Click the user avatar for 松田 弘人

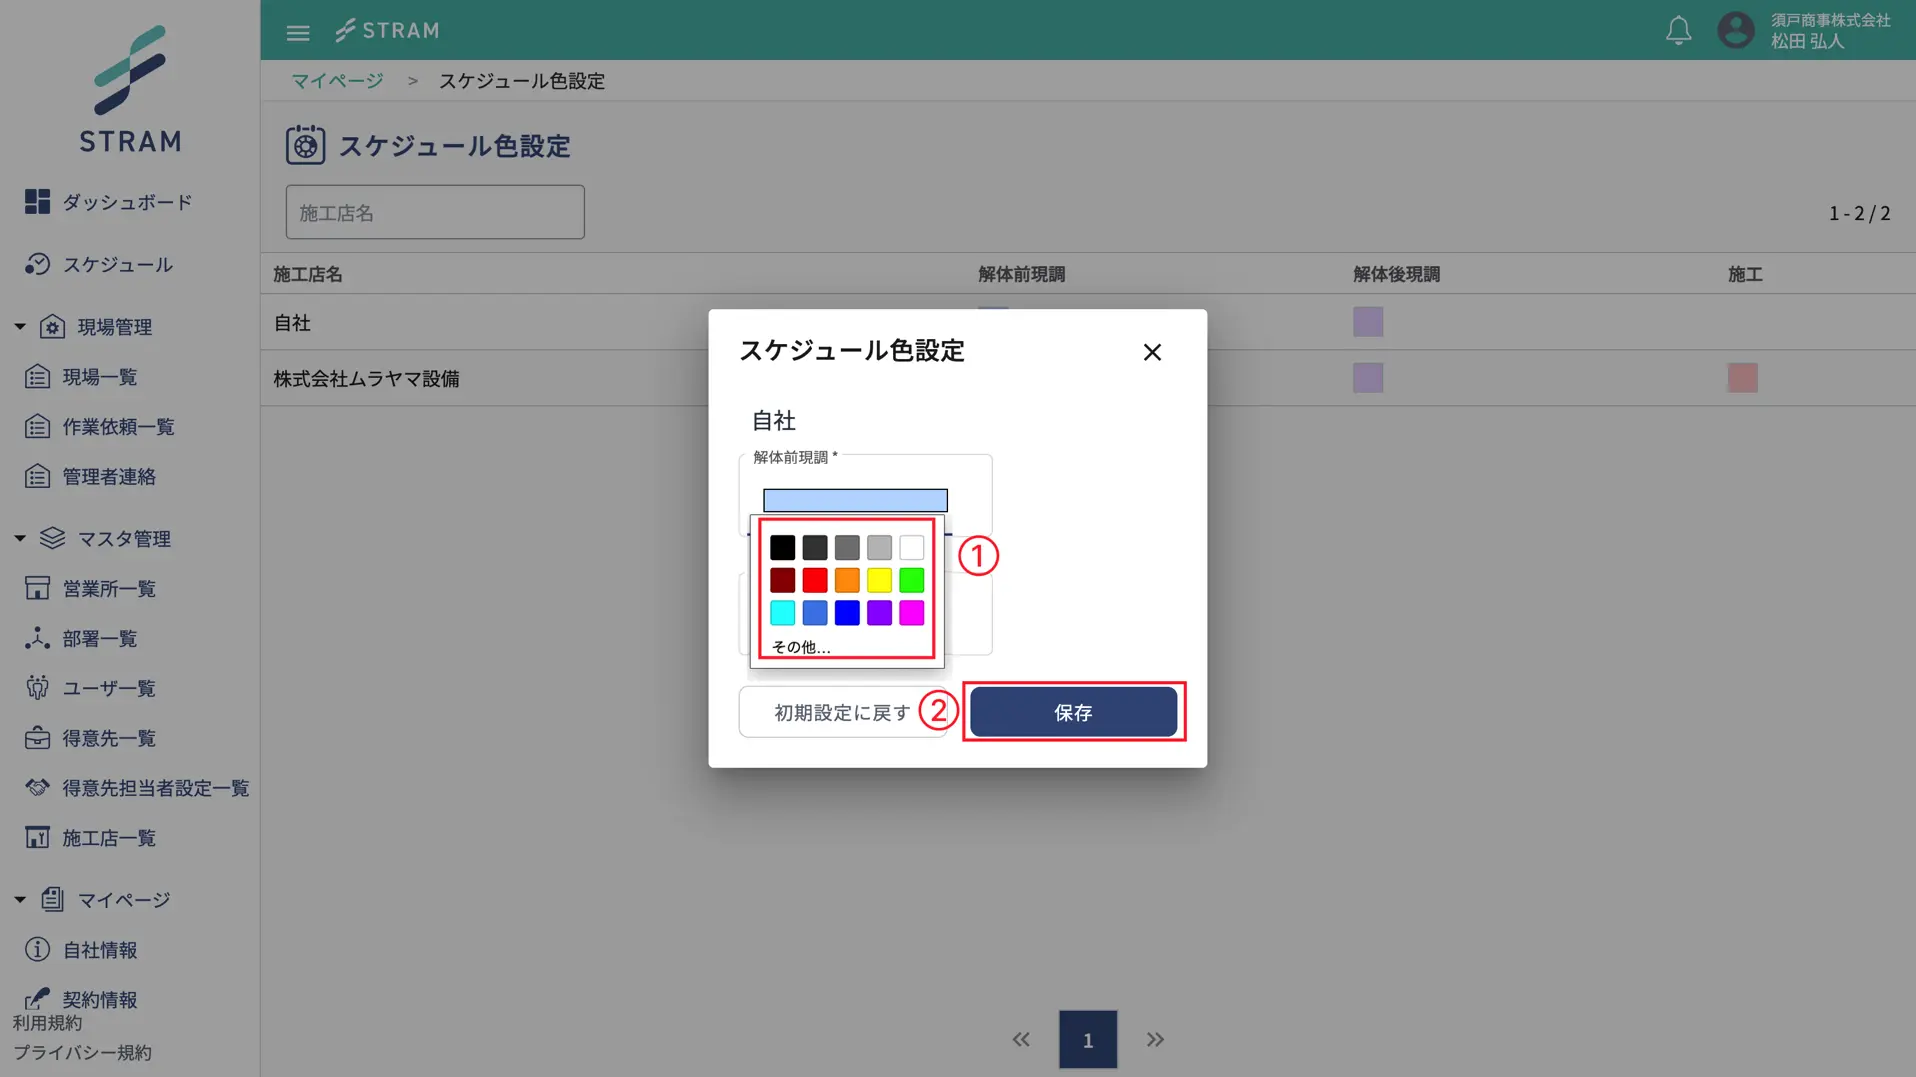pyautogui.click(x=1736, y=30)
